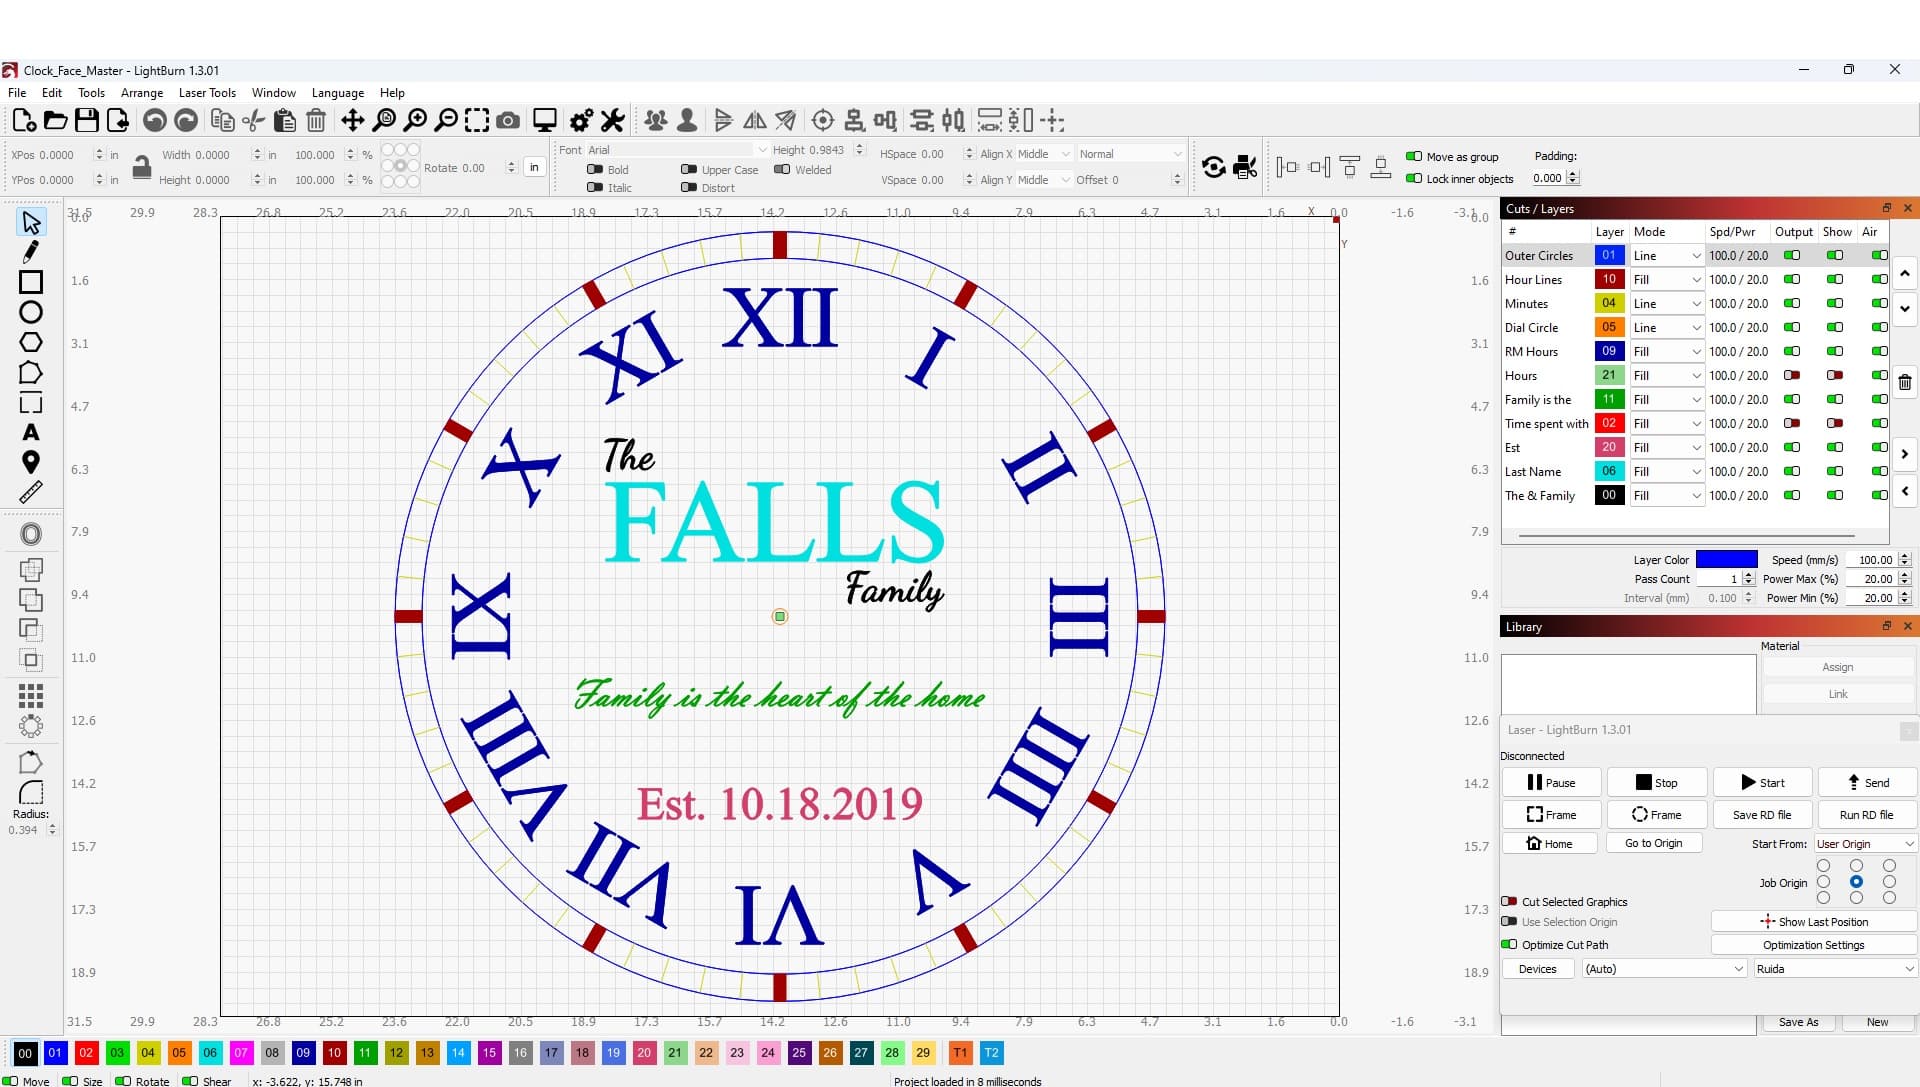Toggle Cut Selected Graphics option

(x=1510, y=901)
